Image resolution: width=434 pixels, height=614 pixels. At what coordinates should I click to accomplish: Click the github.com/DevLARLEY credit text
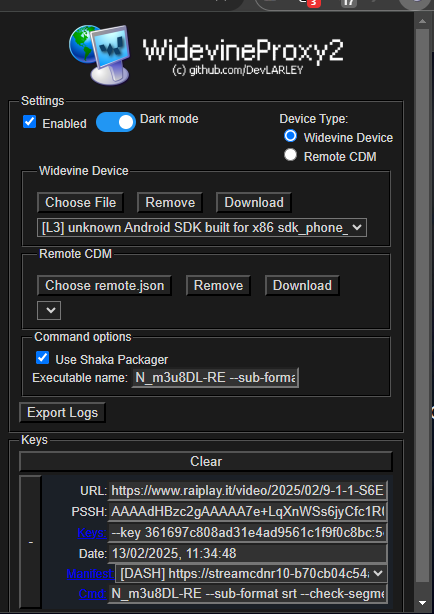coord(237,70)
